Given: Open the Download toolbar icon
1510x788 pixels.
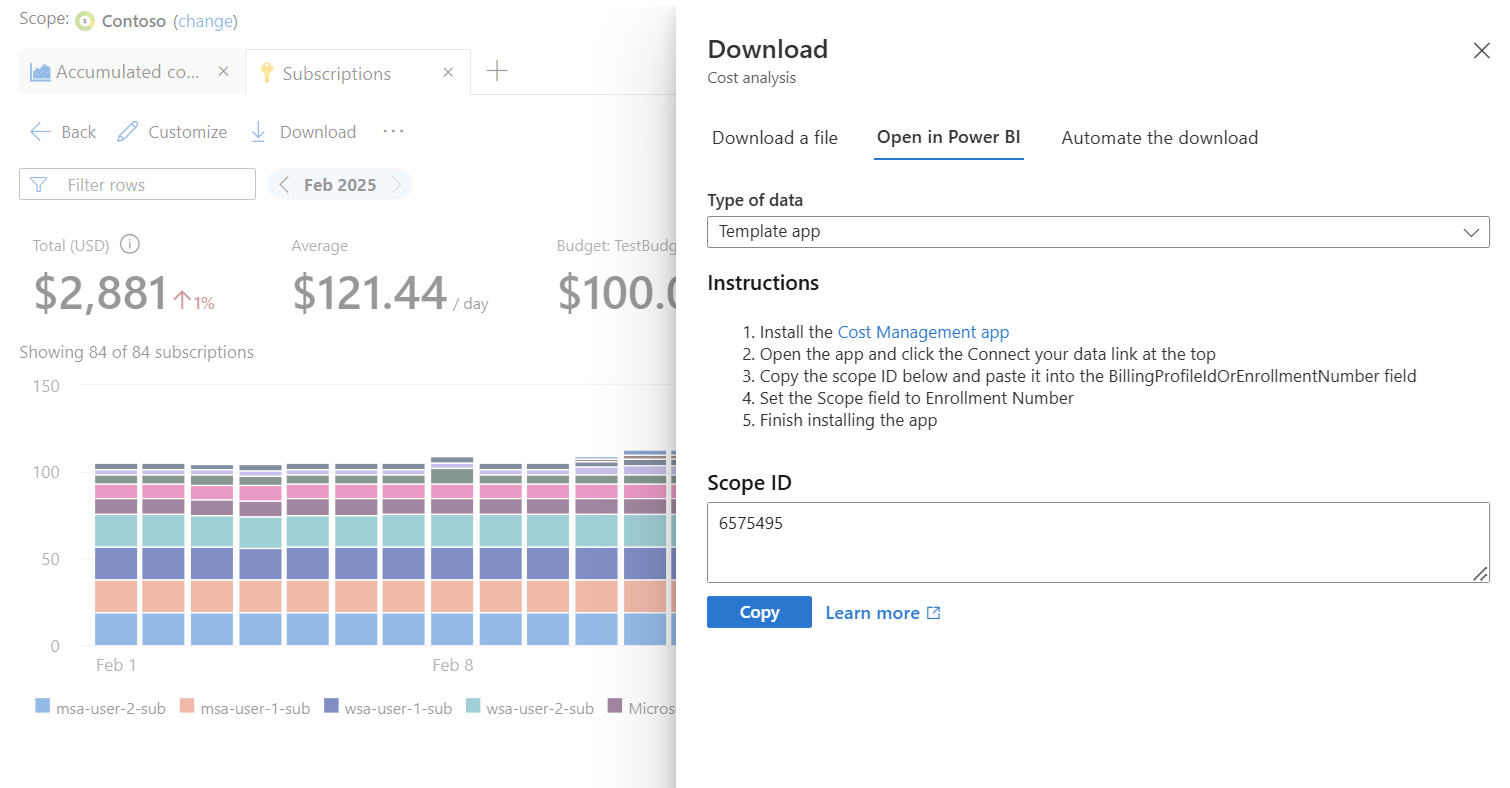Looking at the screenshot, I should click(x=258, y=131).
